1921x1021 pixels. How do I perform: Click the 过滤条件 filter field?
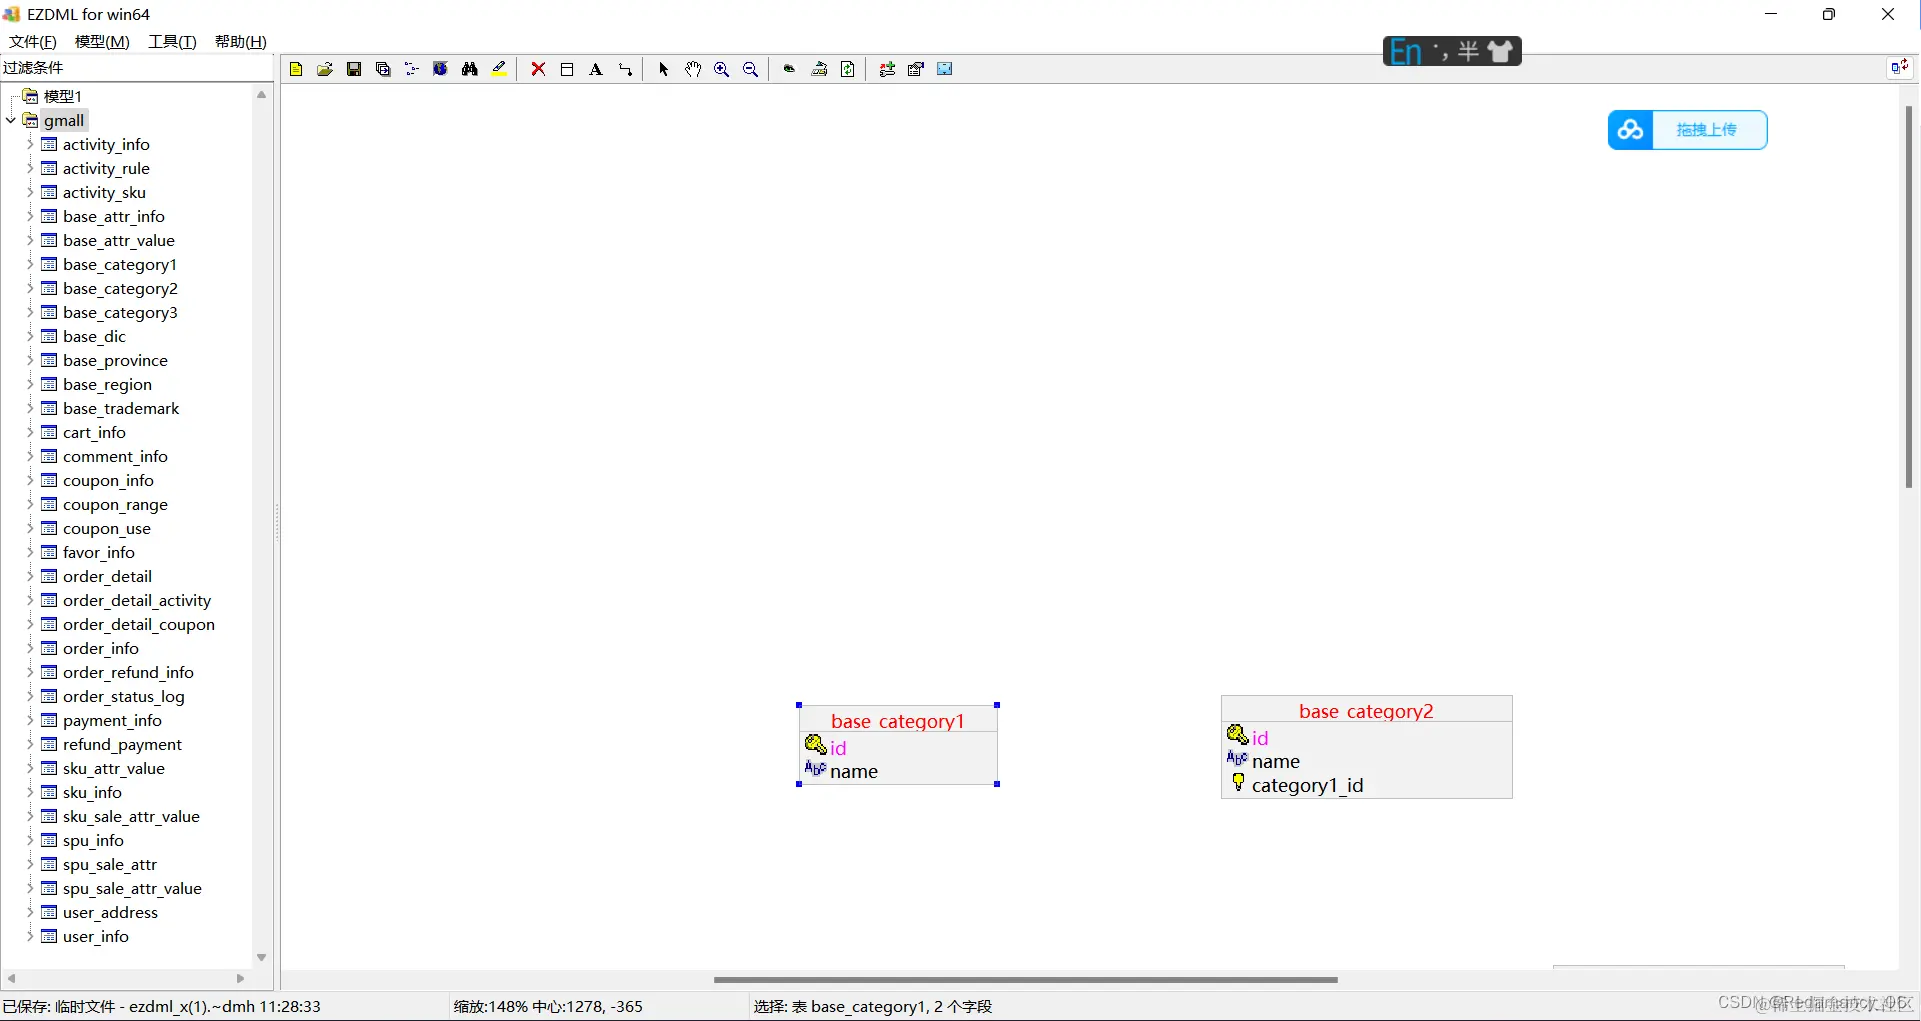tap(137, 67)
